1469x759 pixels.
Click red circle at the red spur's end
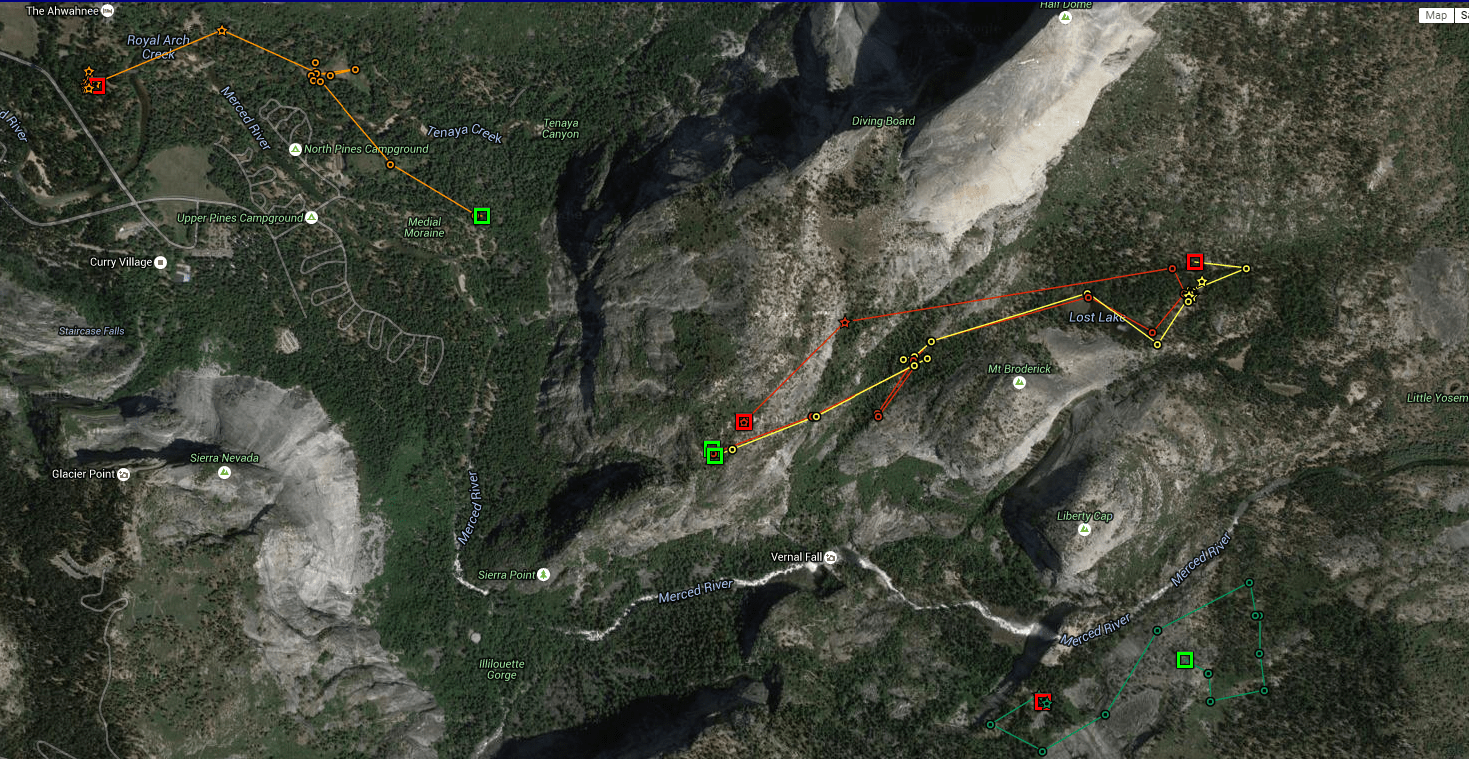tap(878, 416)
